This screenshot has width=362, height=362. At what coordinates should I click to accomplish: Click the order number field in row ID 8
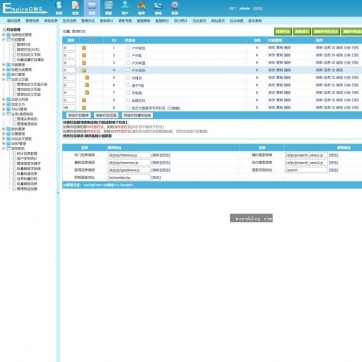(x=69, y=108)
